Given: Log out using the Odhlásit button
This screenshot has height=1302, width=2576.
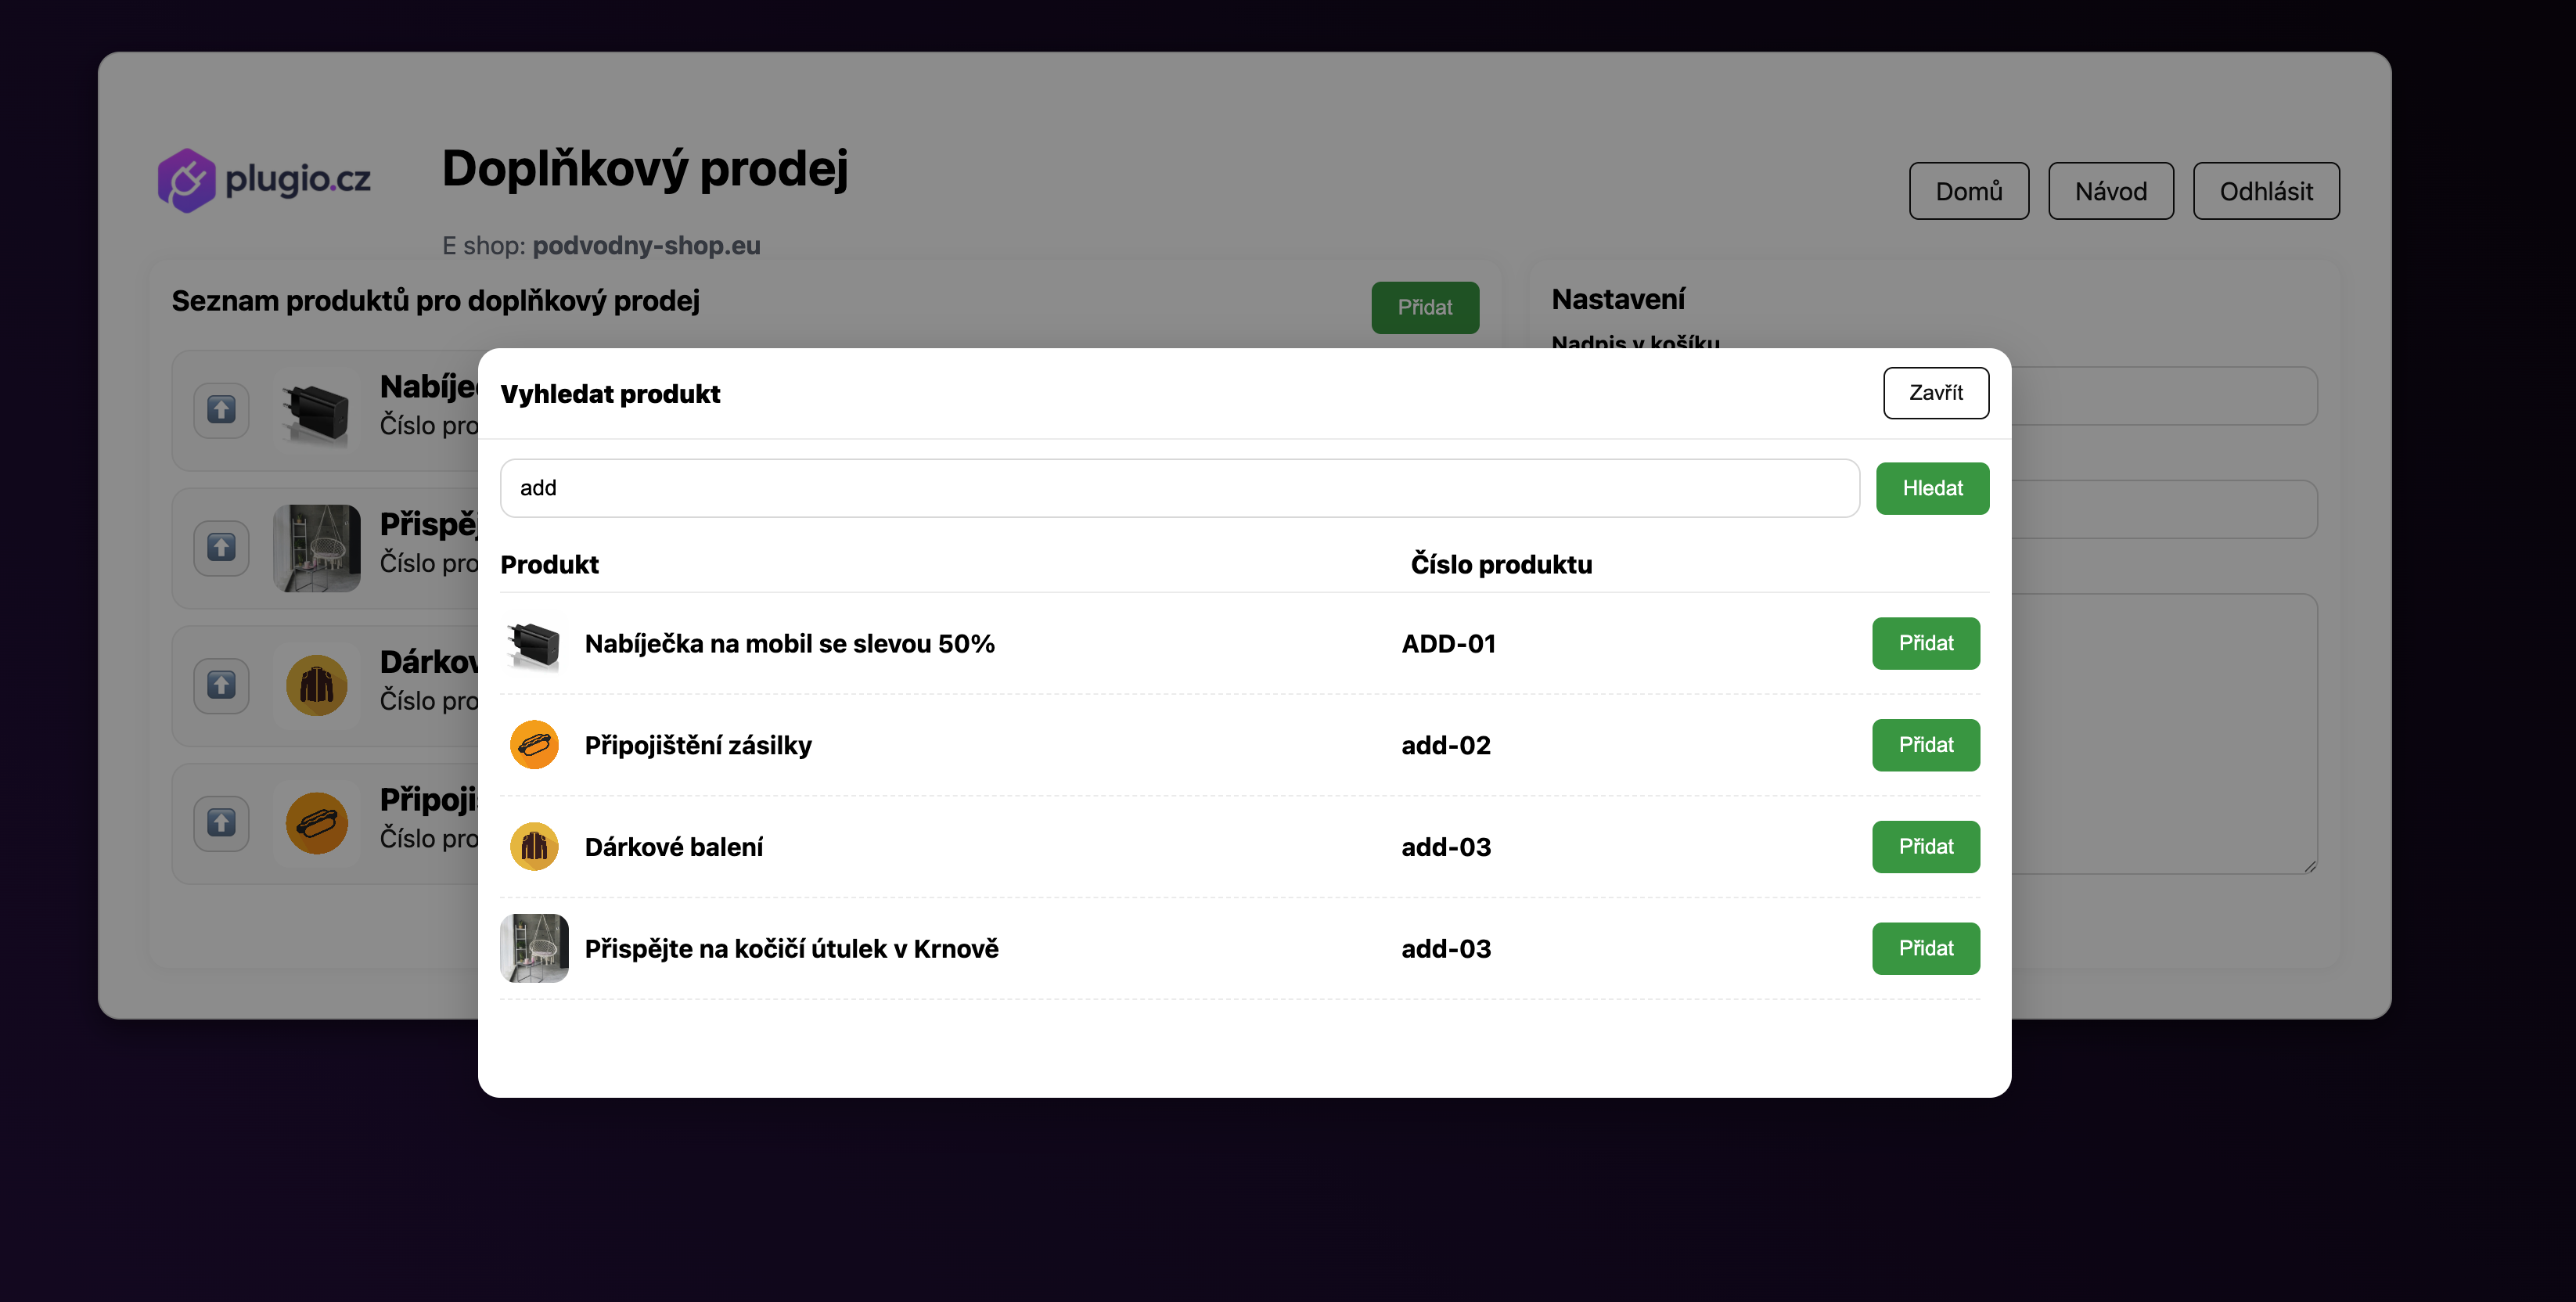Looking at the screenshot, I should point(2265,191).
